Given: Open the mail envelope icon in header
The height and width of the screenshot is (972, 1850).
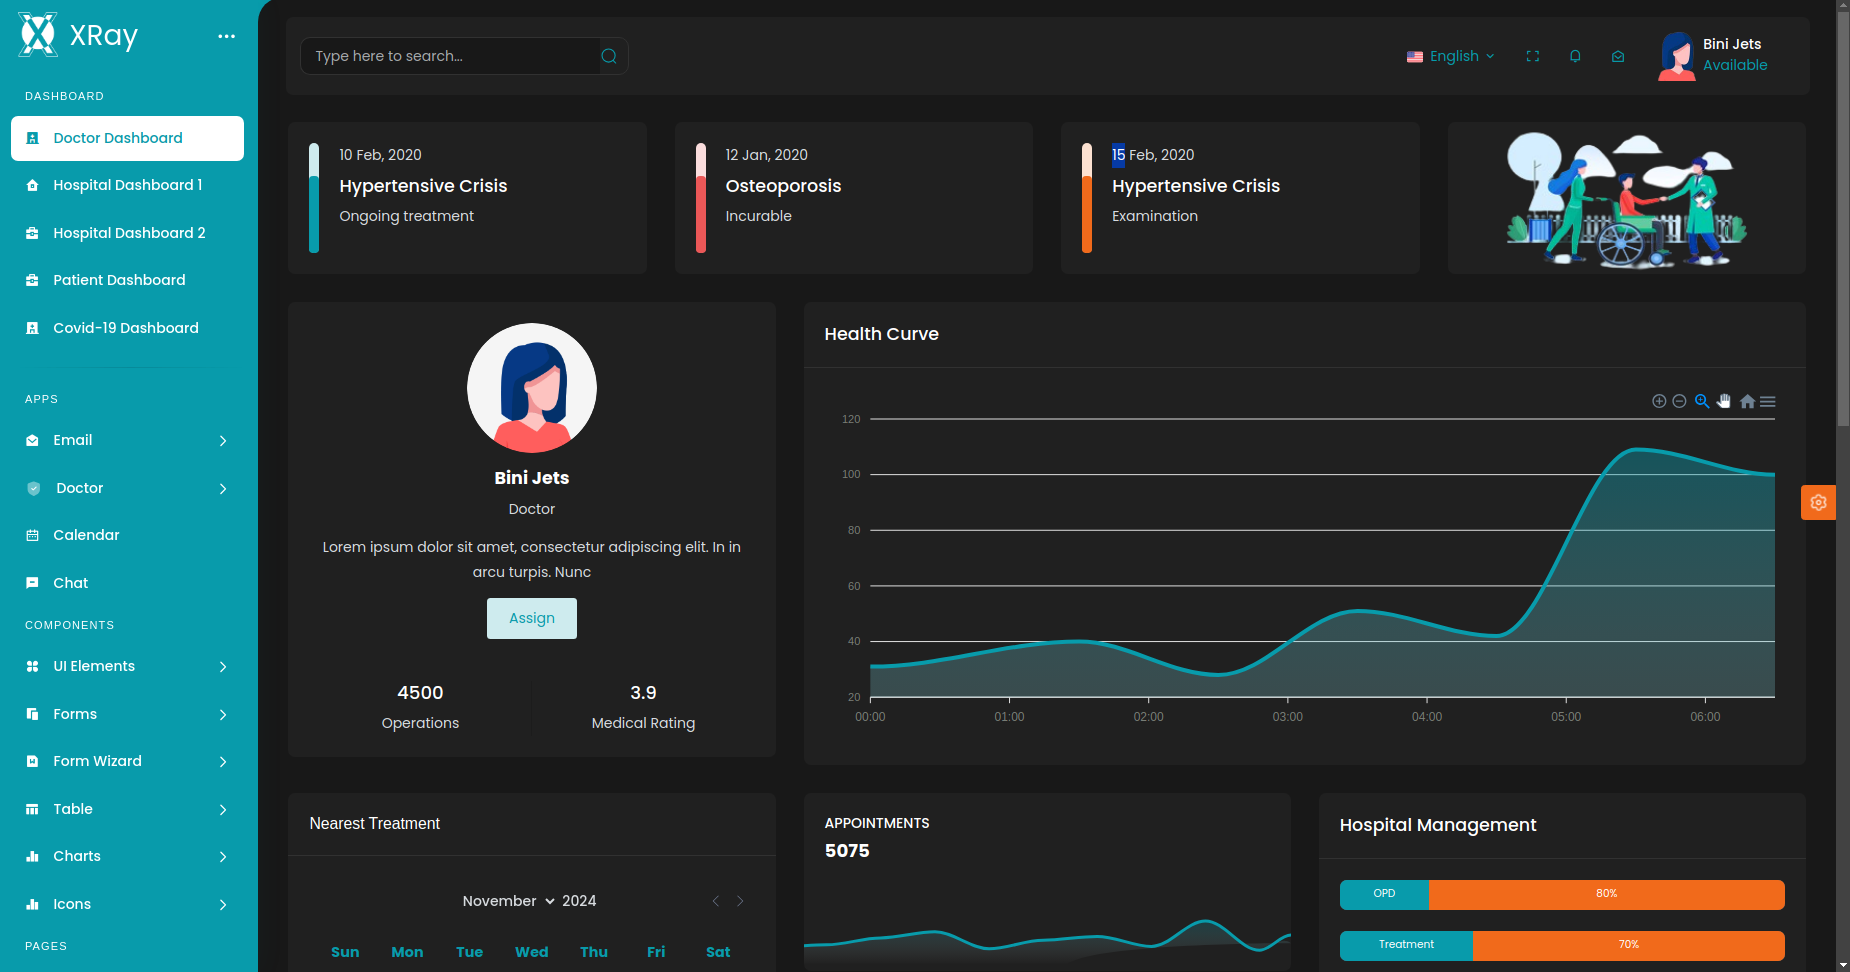Looking at the screenshot, I should (x=1618, y=56).
